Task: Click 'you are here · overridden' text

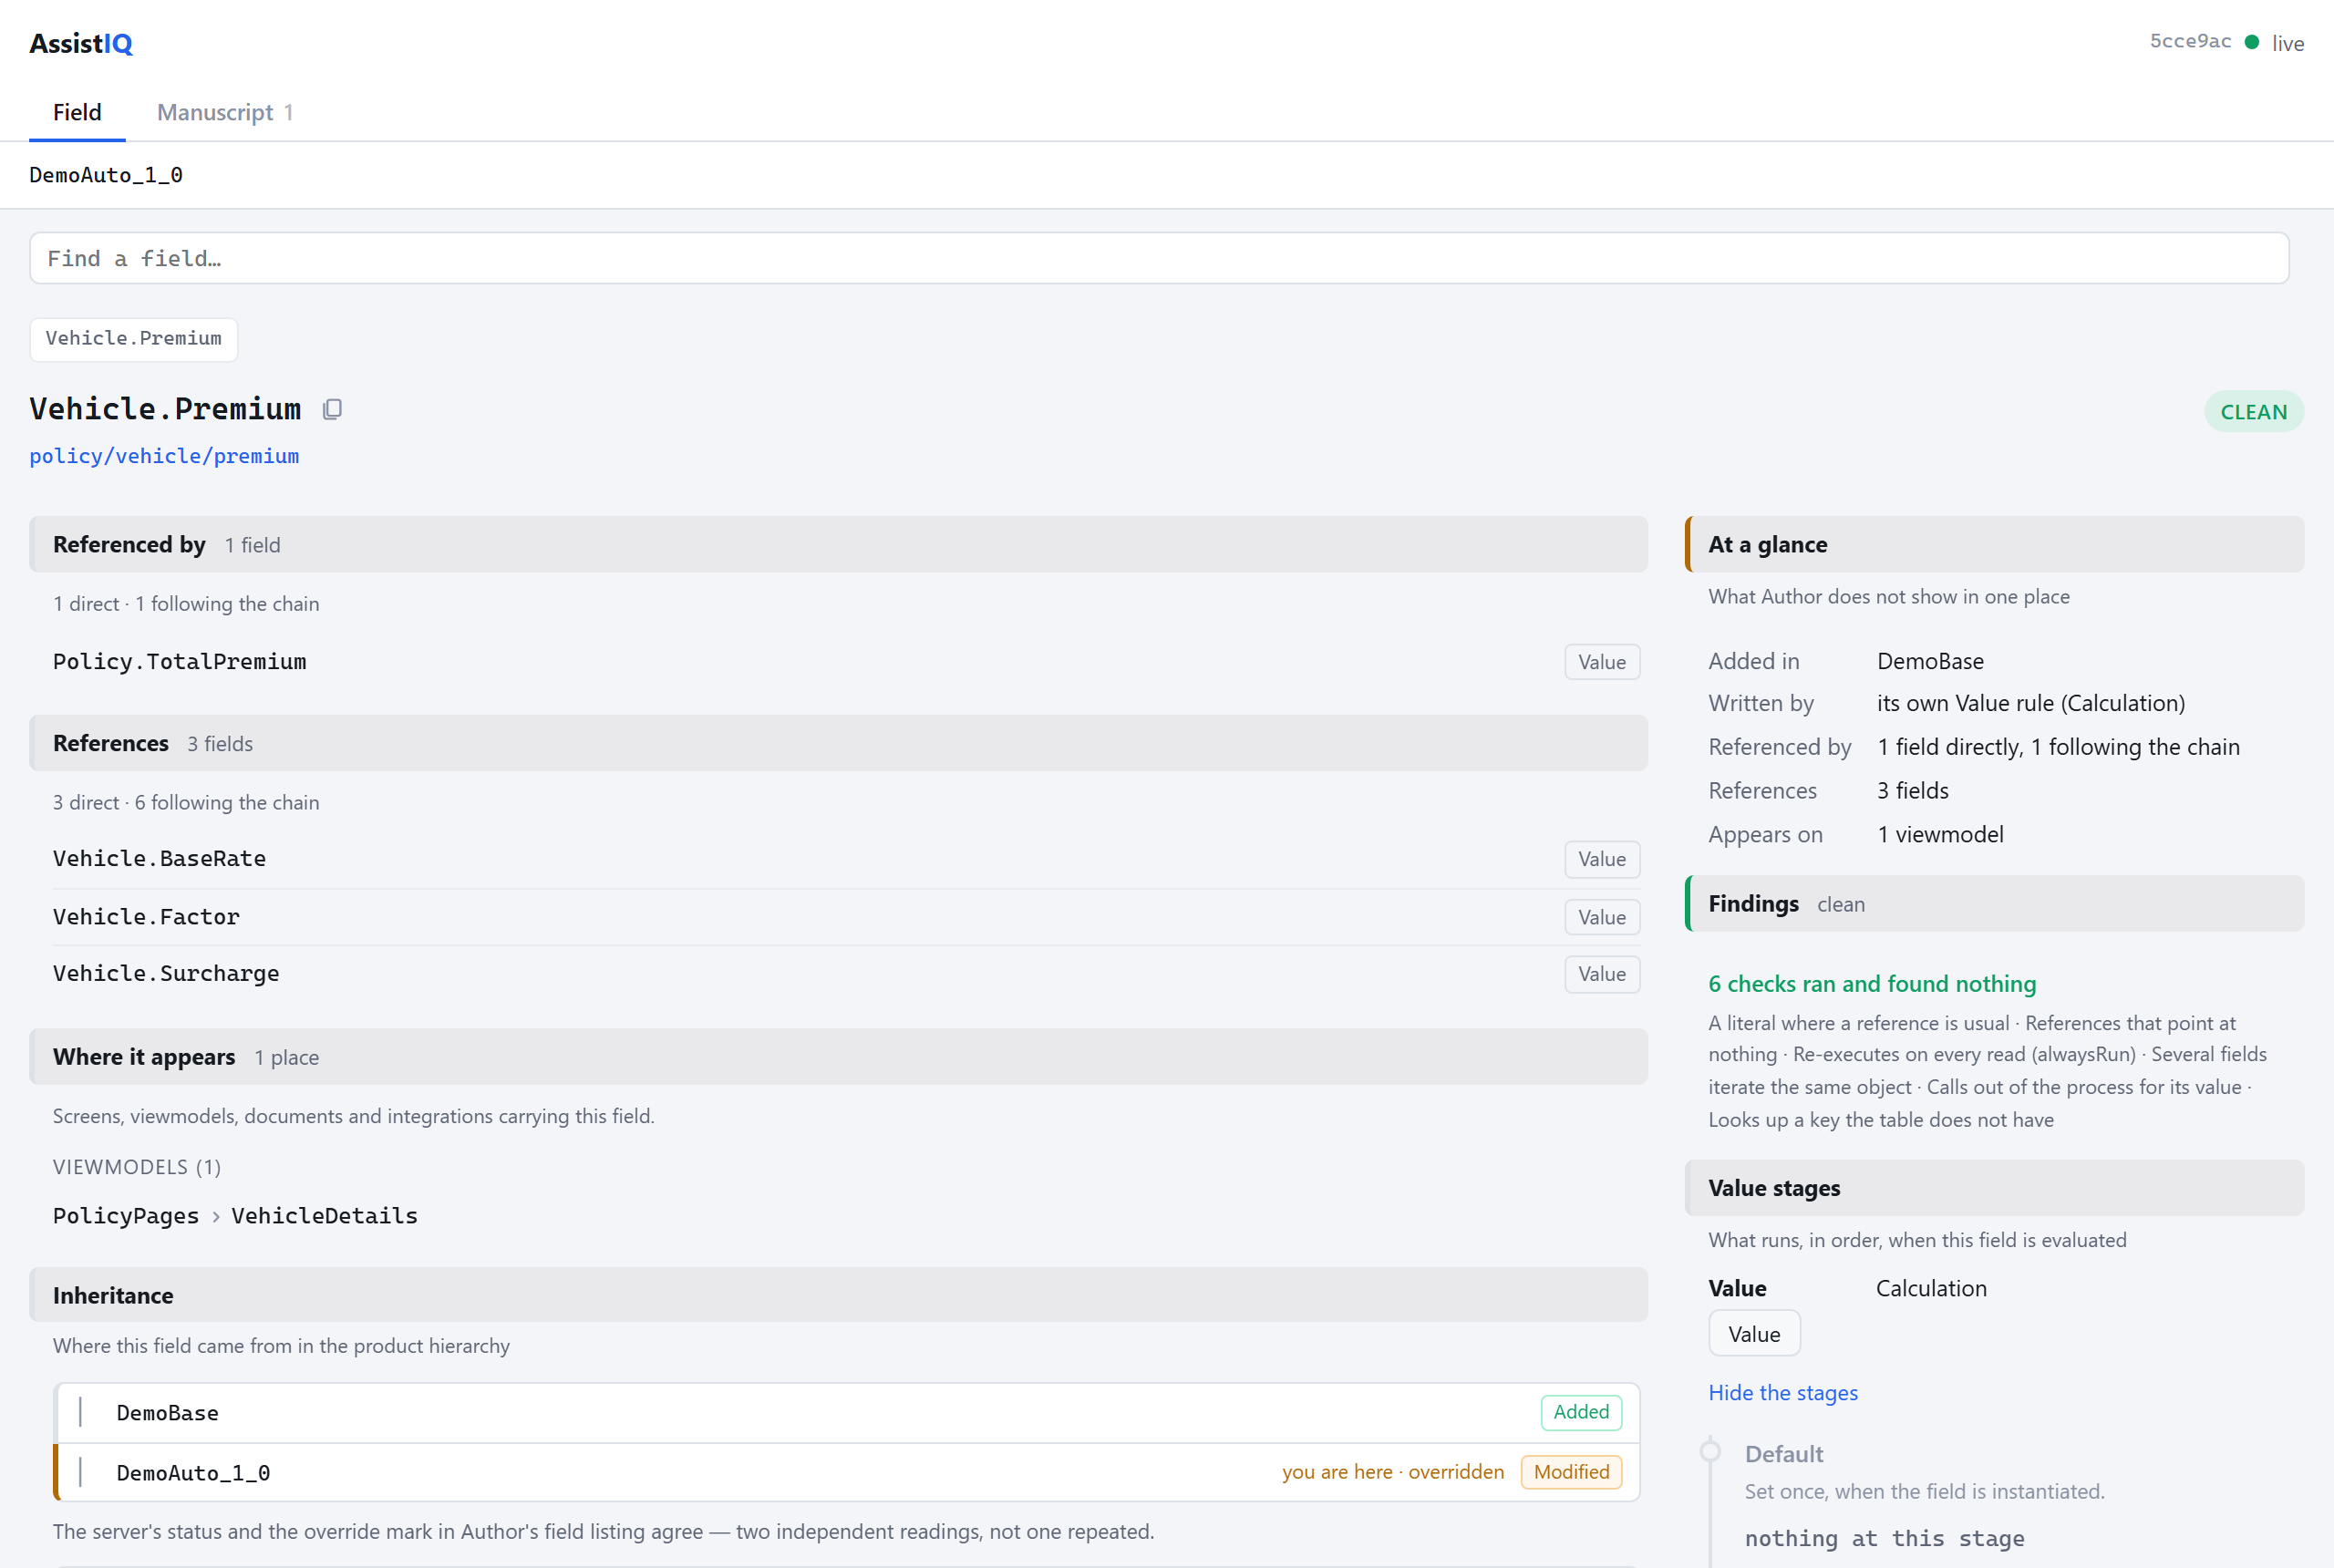Action: 1393,1472
